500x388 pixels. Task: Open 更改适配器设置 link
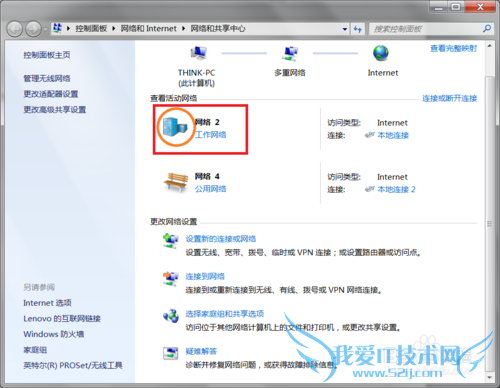[51, 94]
